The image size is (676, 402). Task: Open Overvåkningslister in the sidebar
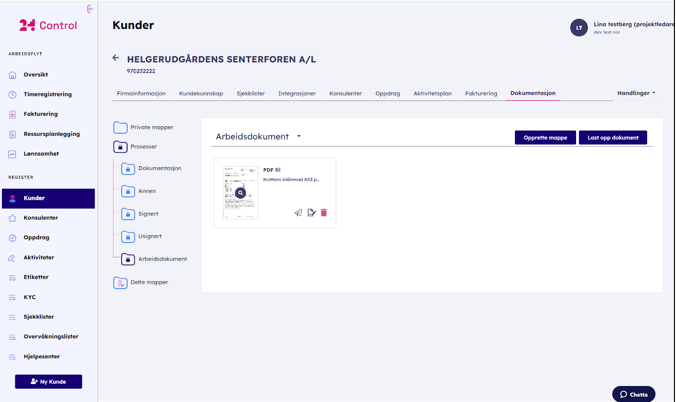click(x=51, y=337)
